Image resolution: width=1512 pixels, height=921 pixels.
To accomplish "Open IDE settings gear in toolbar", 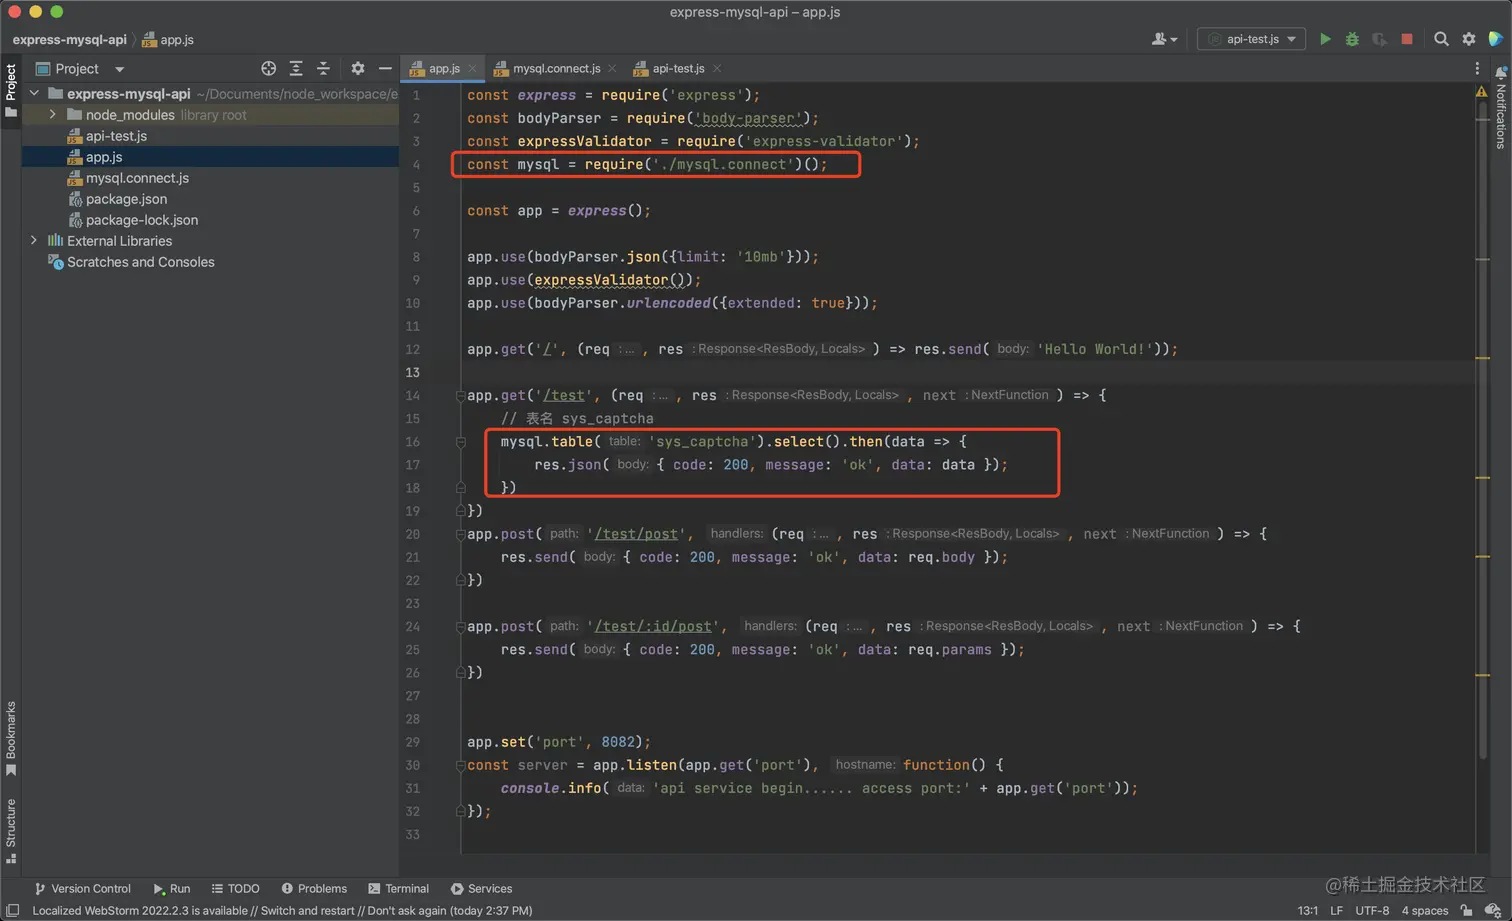I will pos(1469,39).
